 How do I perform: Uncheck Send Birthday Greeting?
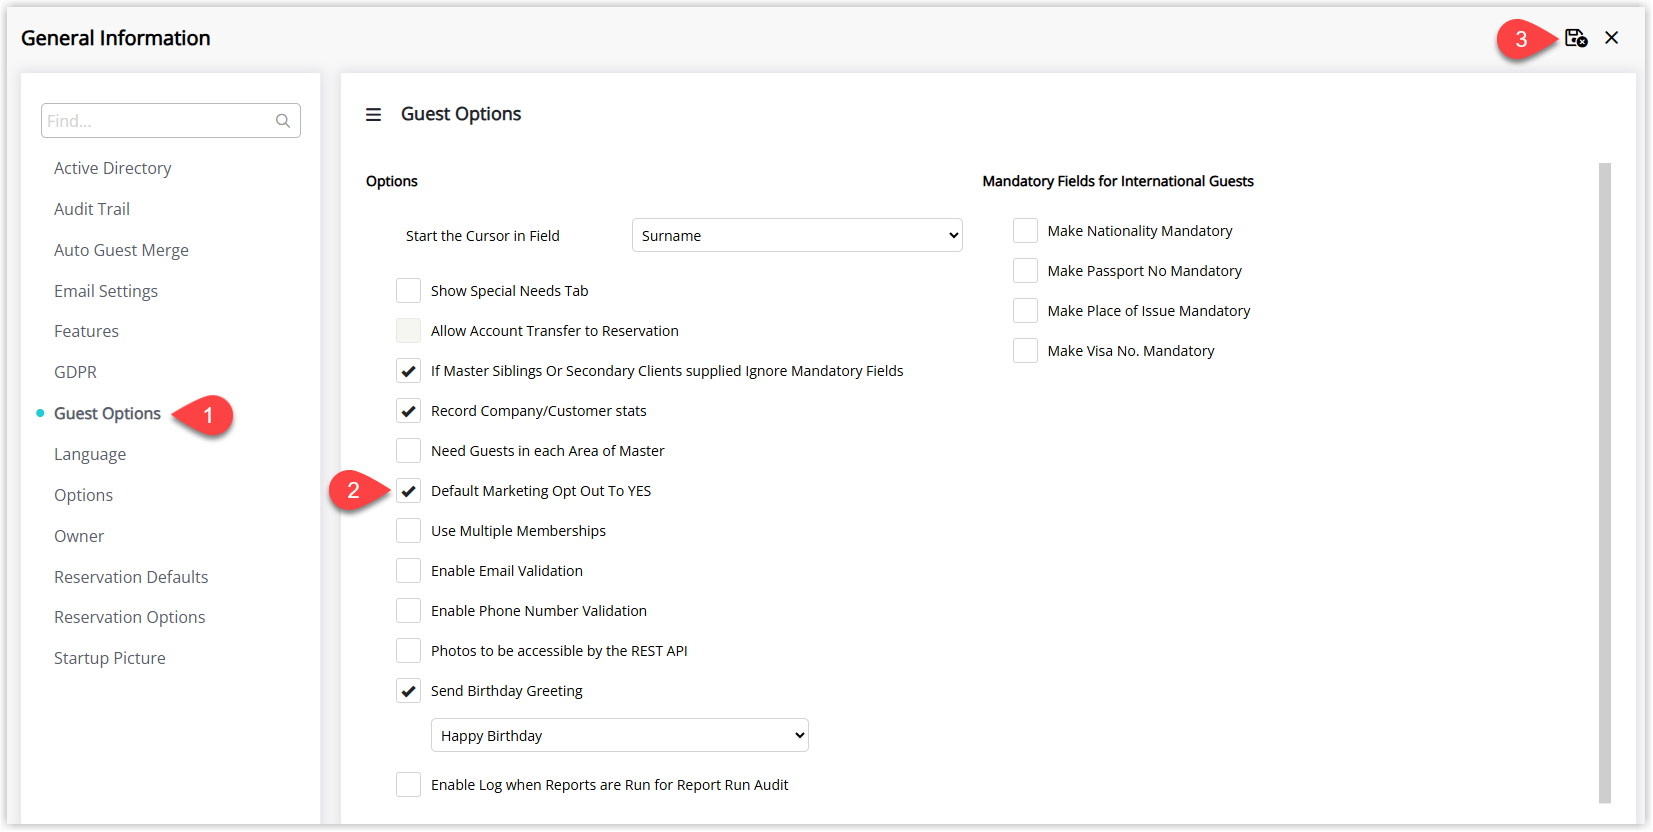(408, 691)
